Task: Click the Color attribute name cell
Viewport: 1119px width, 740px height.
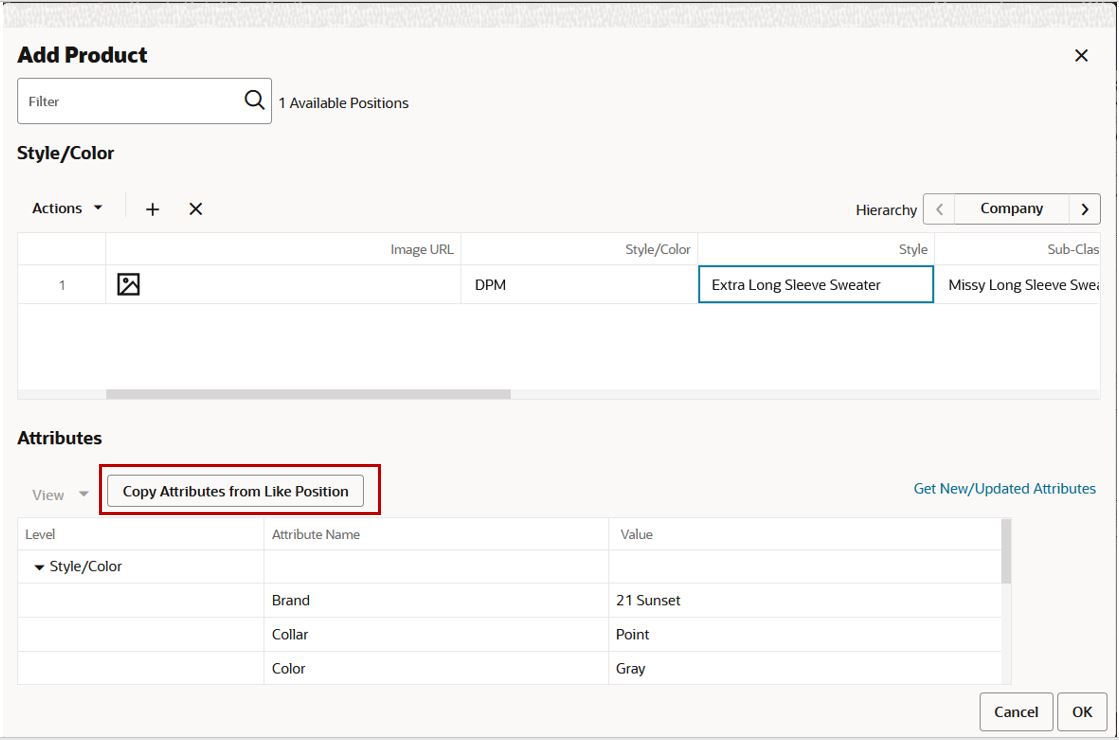Action: (436, 669)
